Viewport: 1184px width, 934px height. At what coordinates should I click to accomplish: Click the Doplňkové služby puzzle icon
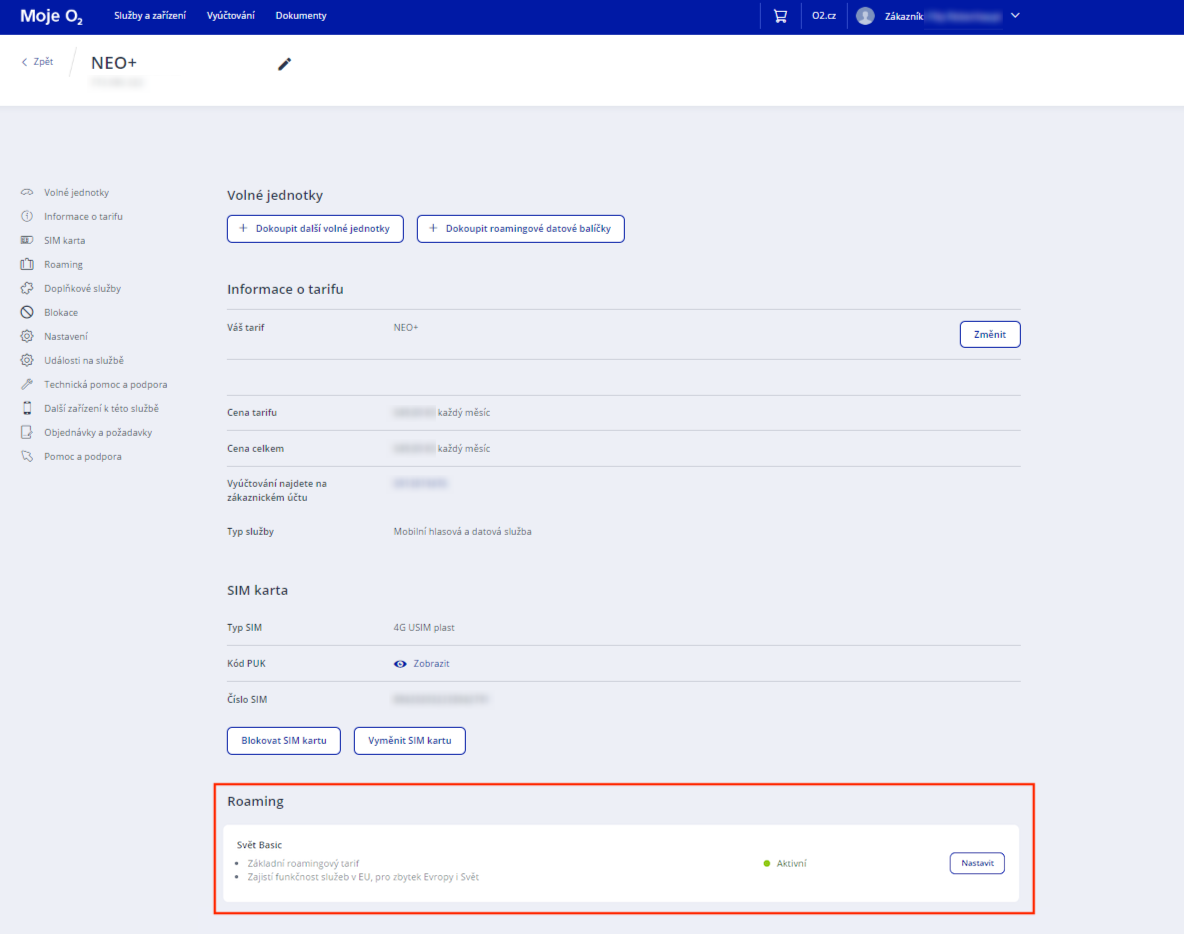(x=27, y=289)
